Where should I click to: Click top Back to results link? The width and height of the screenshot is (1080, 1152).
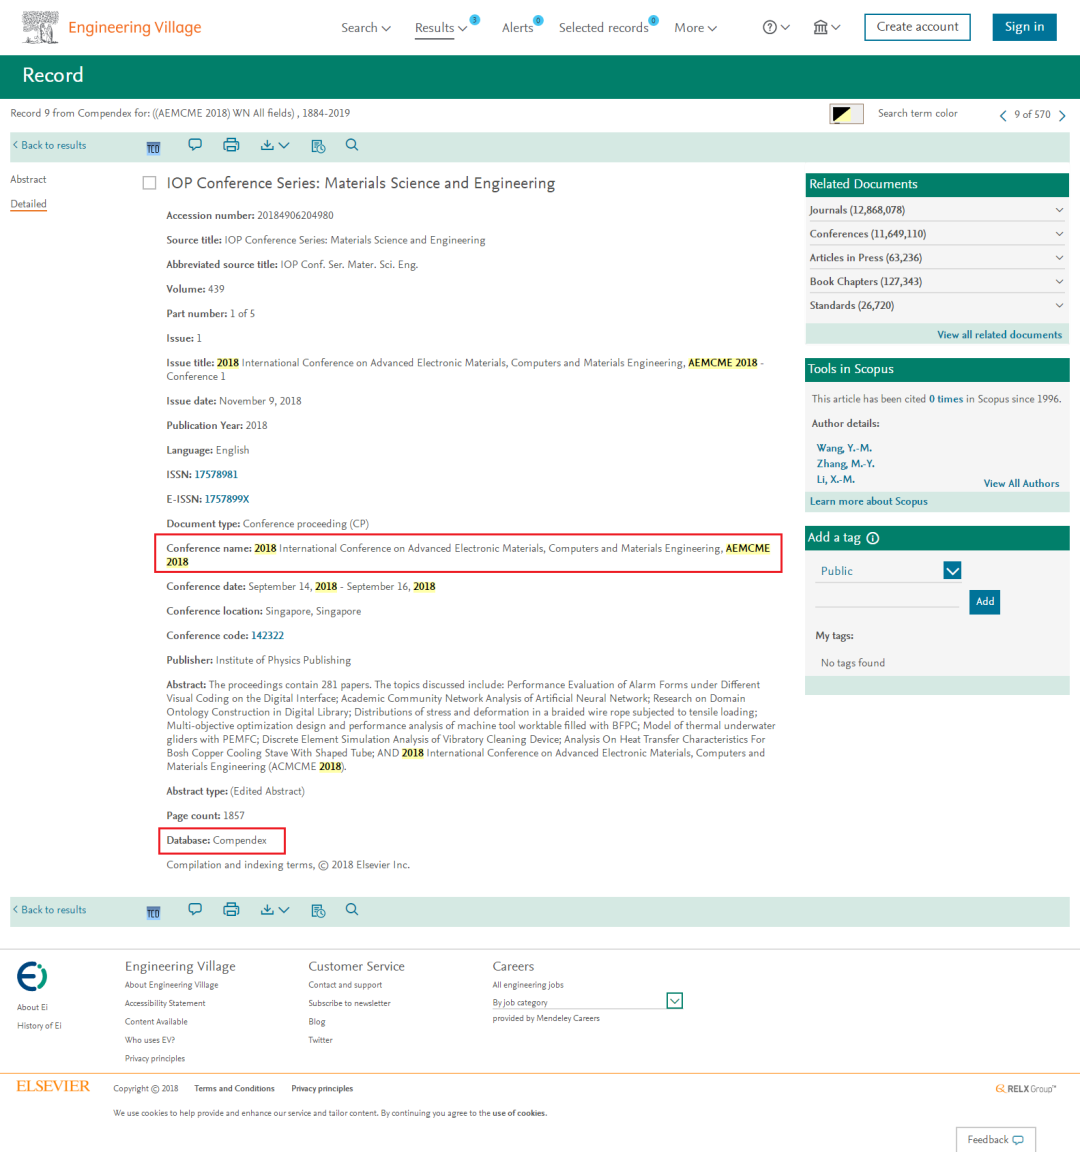coord(49,145)
